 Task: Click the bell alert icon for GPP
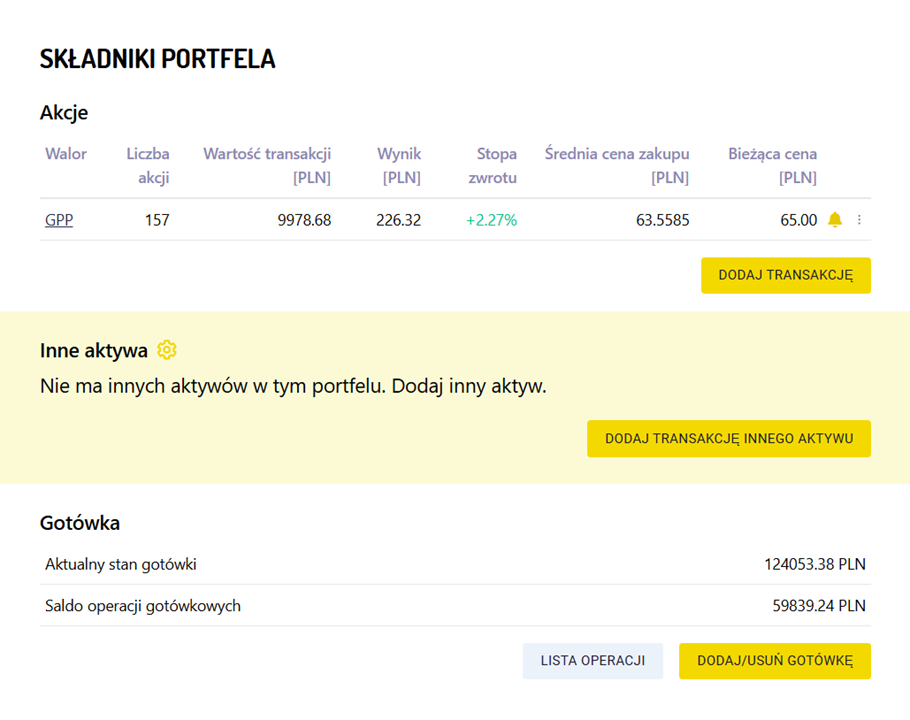835,220
